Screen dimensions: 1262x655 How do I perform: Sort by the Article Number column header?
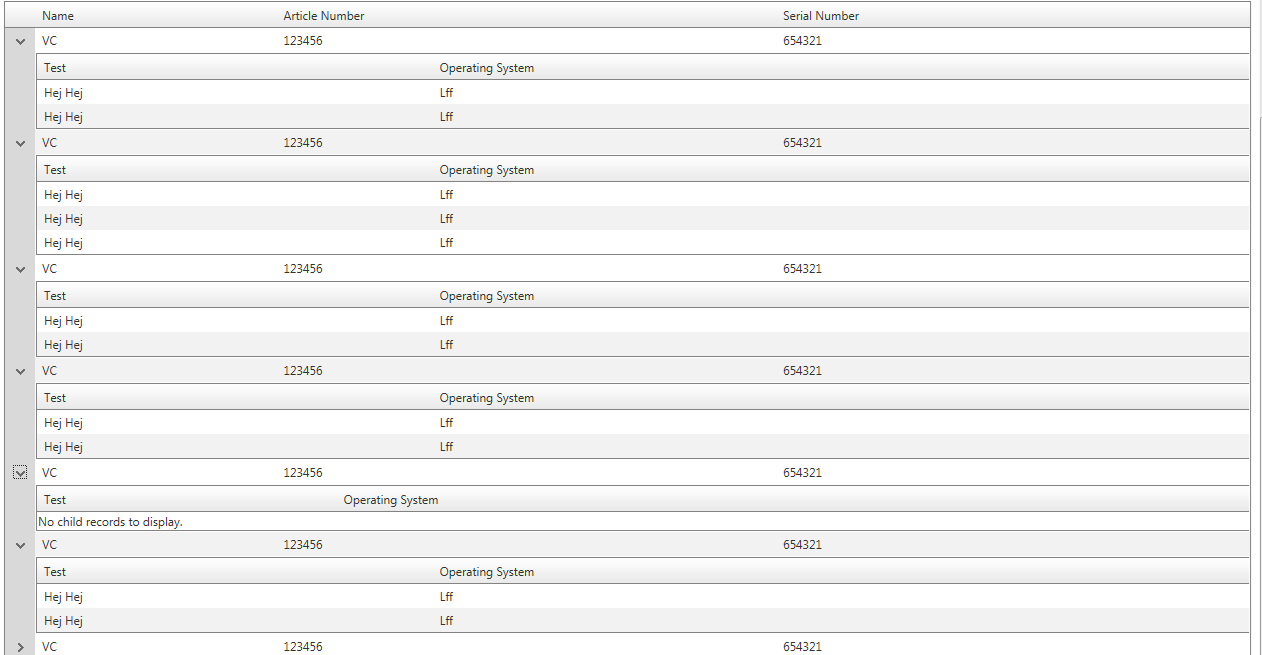(324, 16)
